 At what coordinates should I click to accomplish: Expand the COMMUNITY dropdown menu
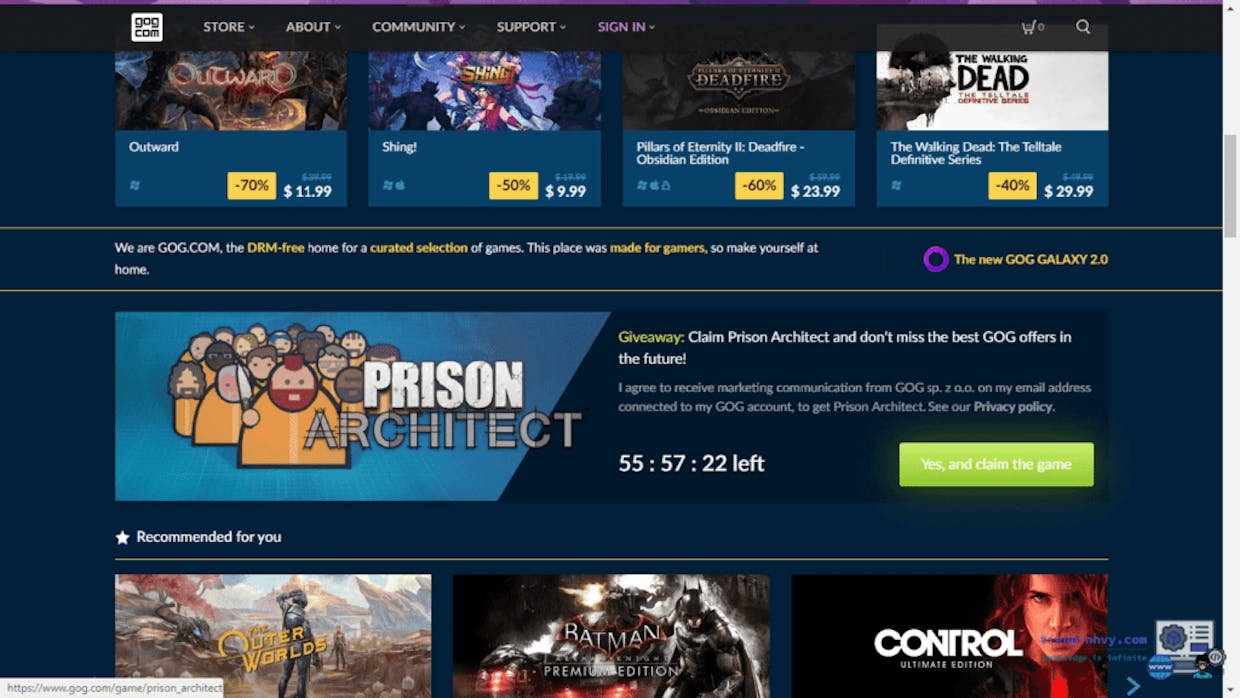418,27
